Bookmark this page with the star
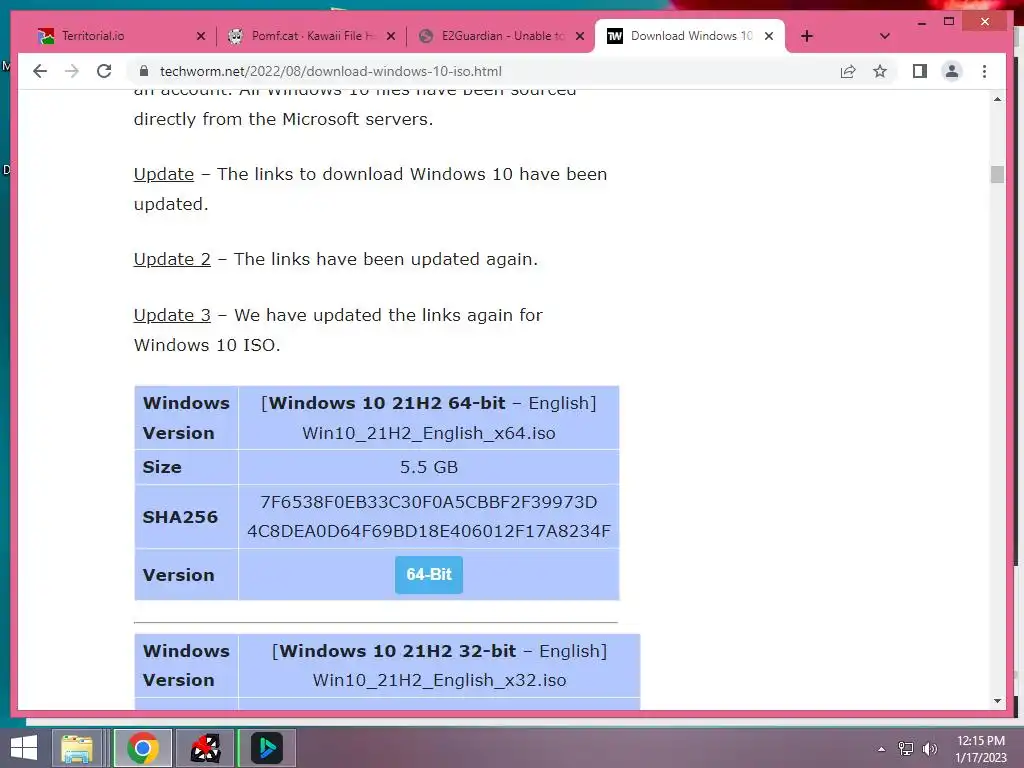Viewport: 1024px width, 768px height. (x=880, y=71)
